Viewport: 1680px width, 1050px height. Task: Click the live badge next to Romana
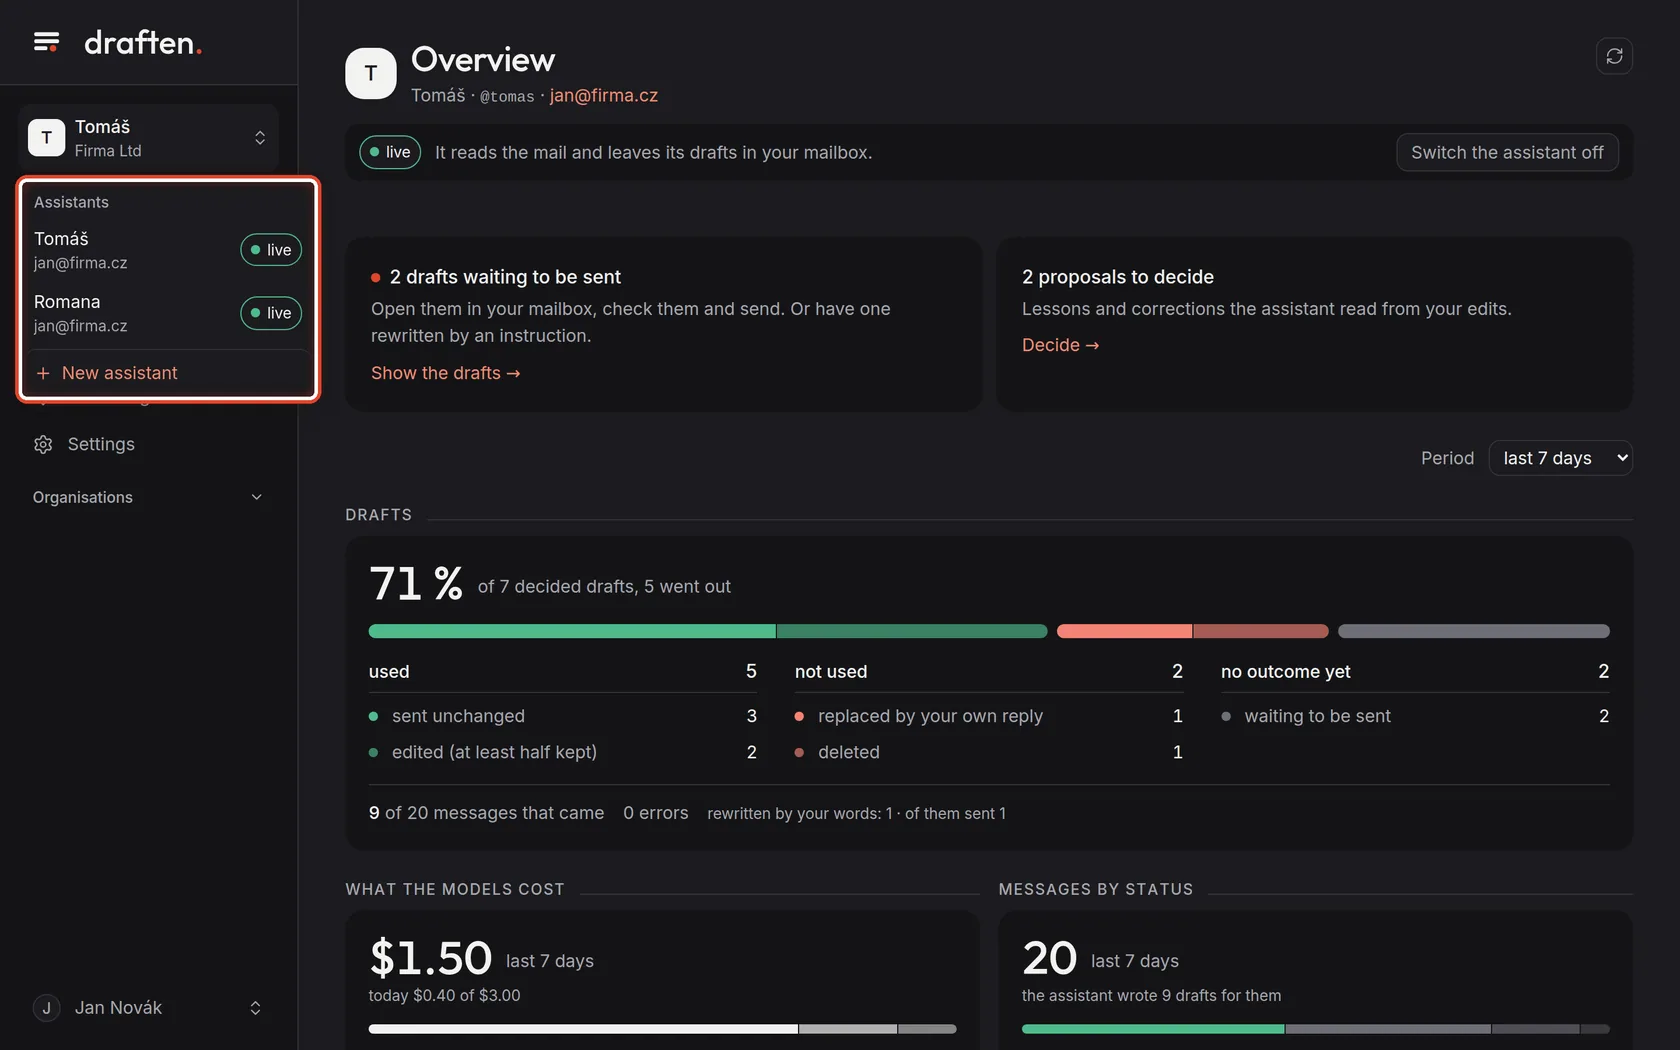[x=271, y=313]
